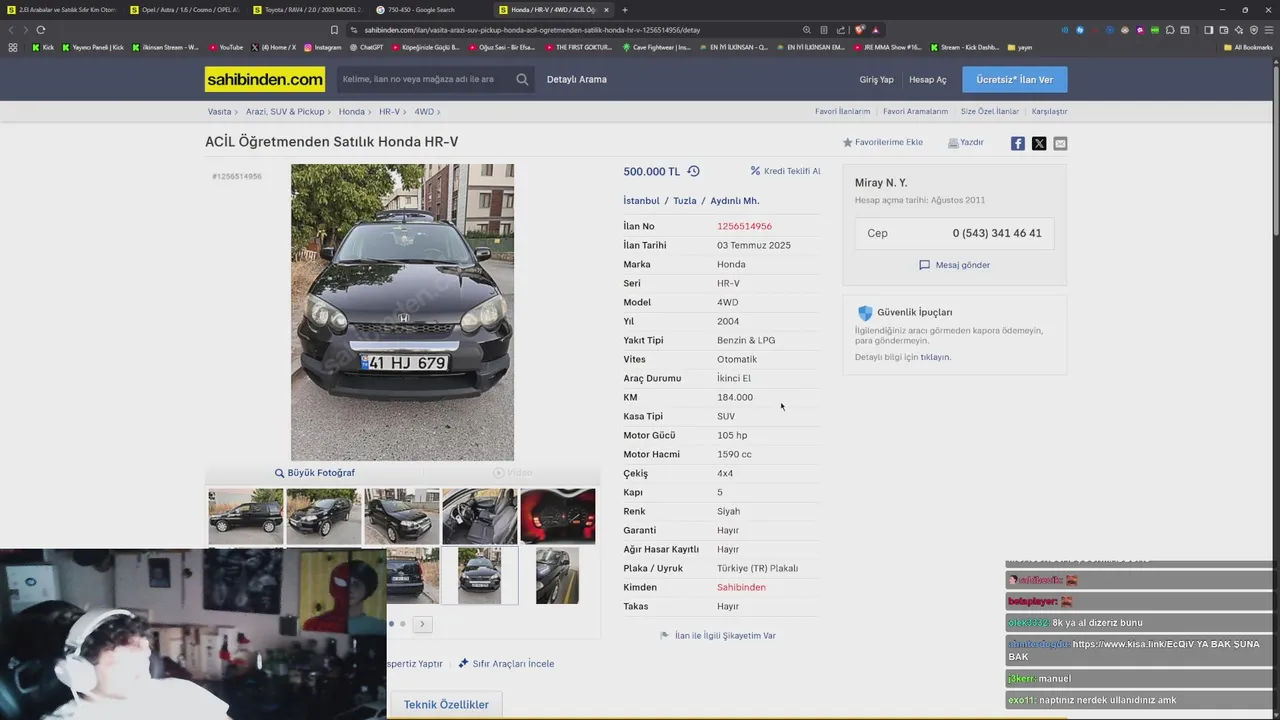Image resolution: width=1280 pixels, height=720 pixels.
Task: Go to next thumbnail page arrow
Action: pos(422,624)
